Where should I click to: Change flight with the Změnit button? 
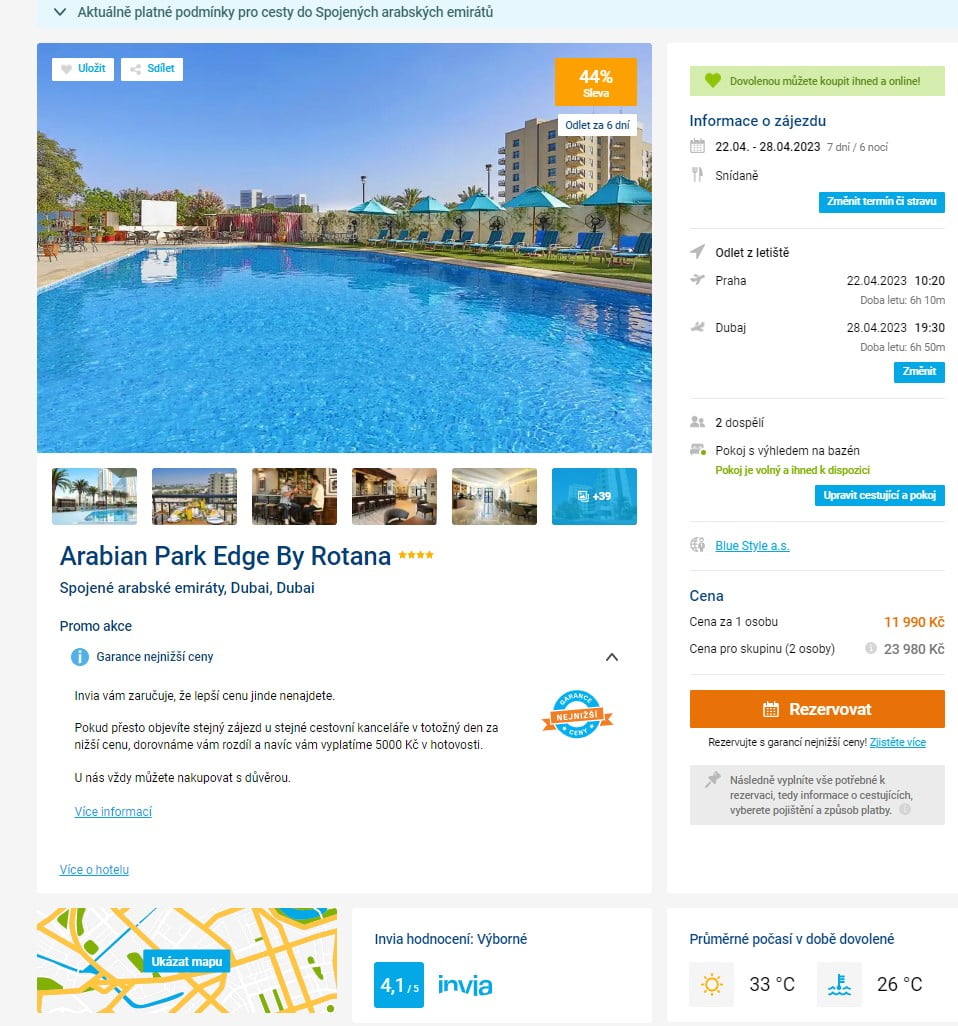(919, 372)
